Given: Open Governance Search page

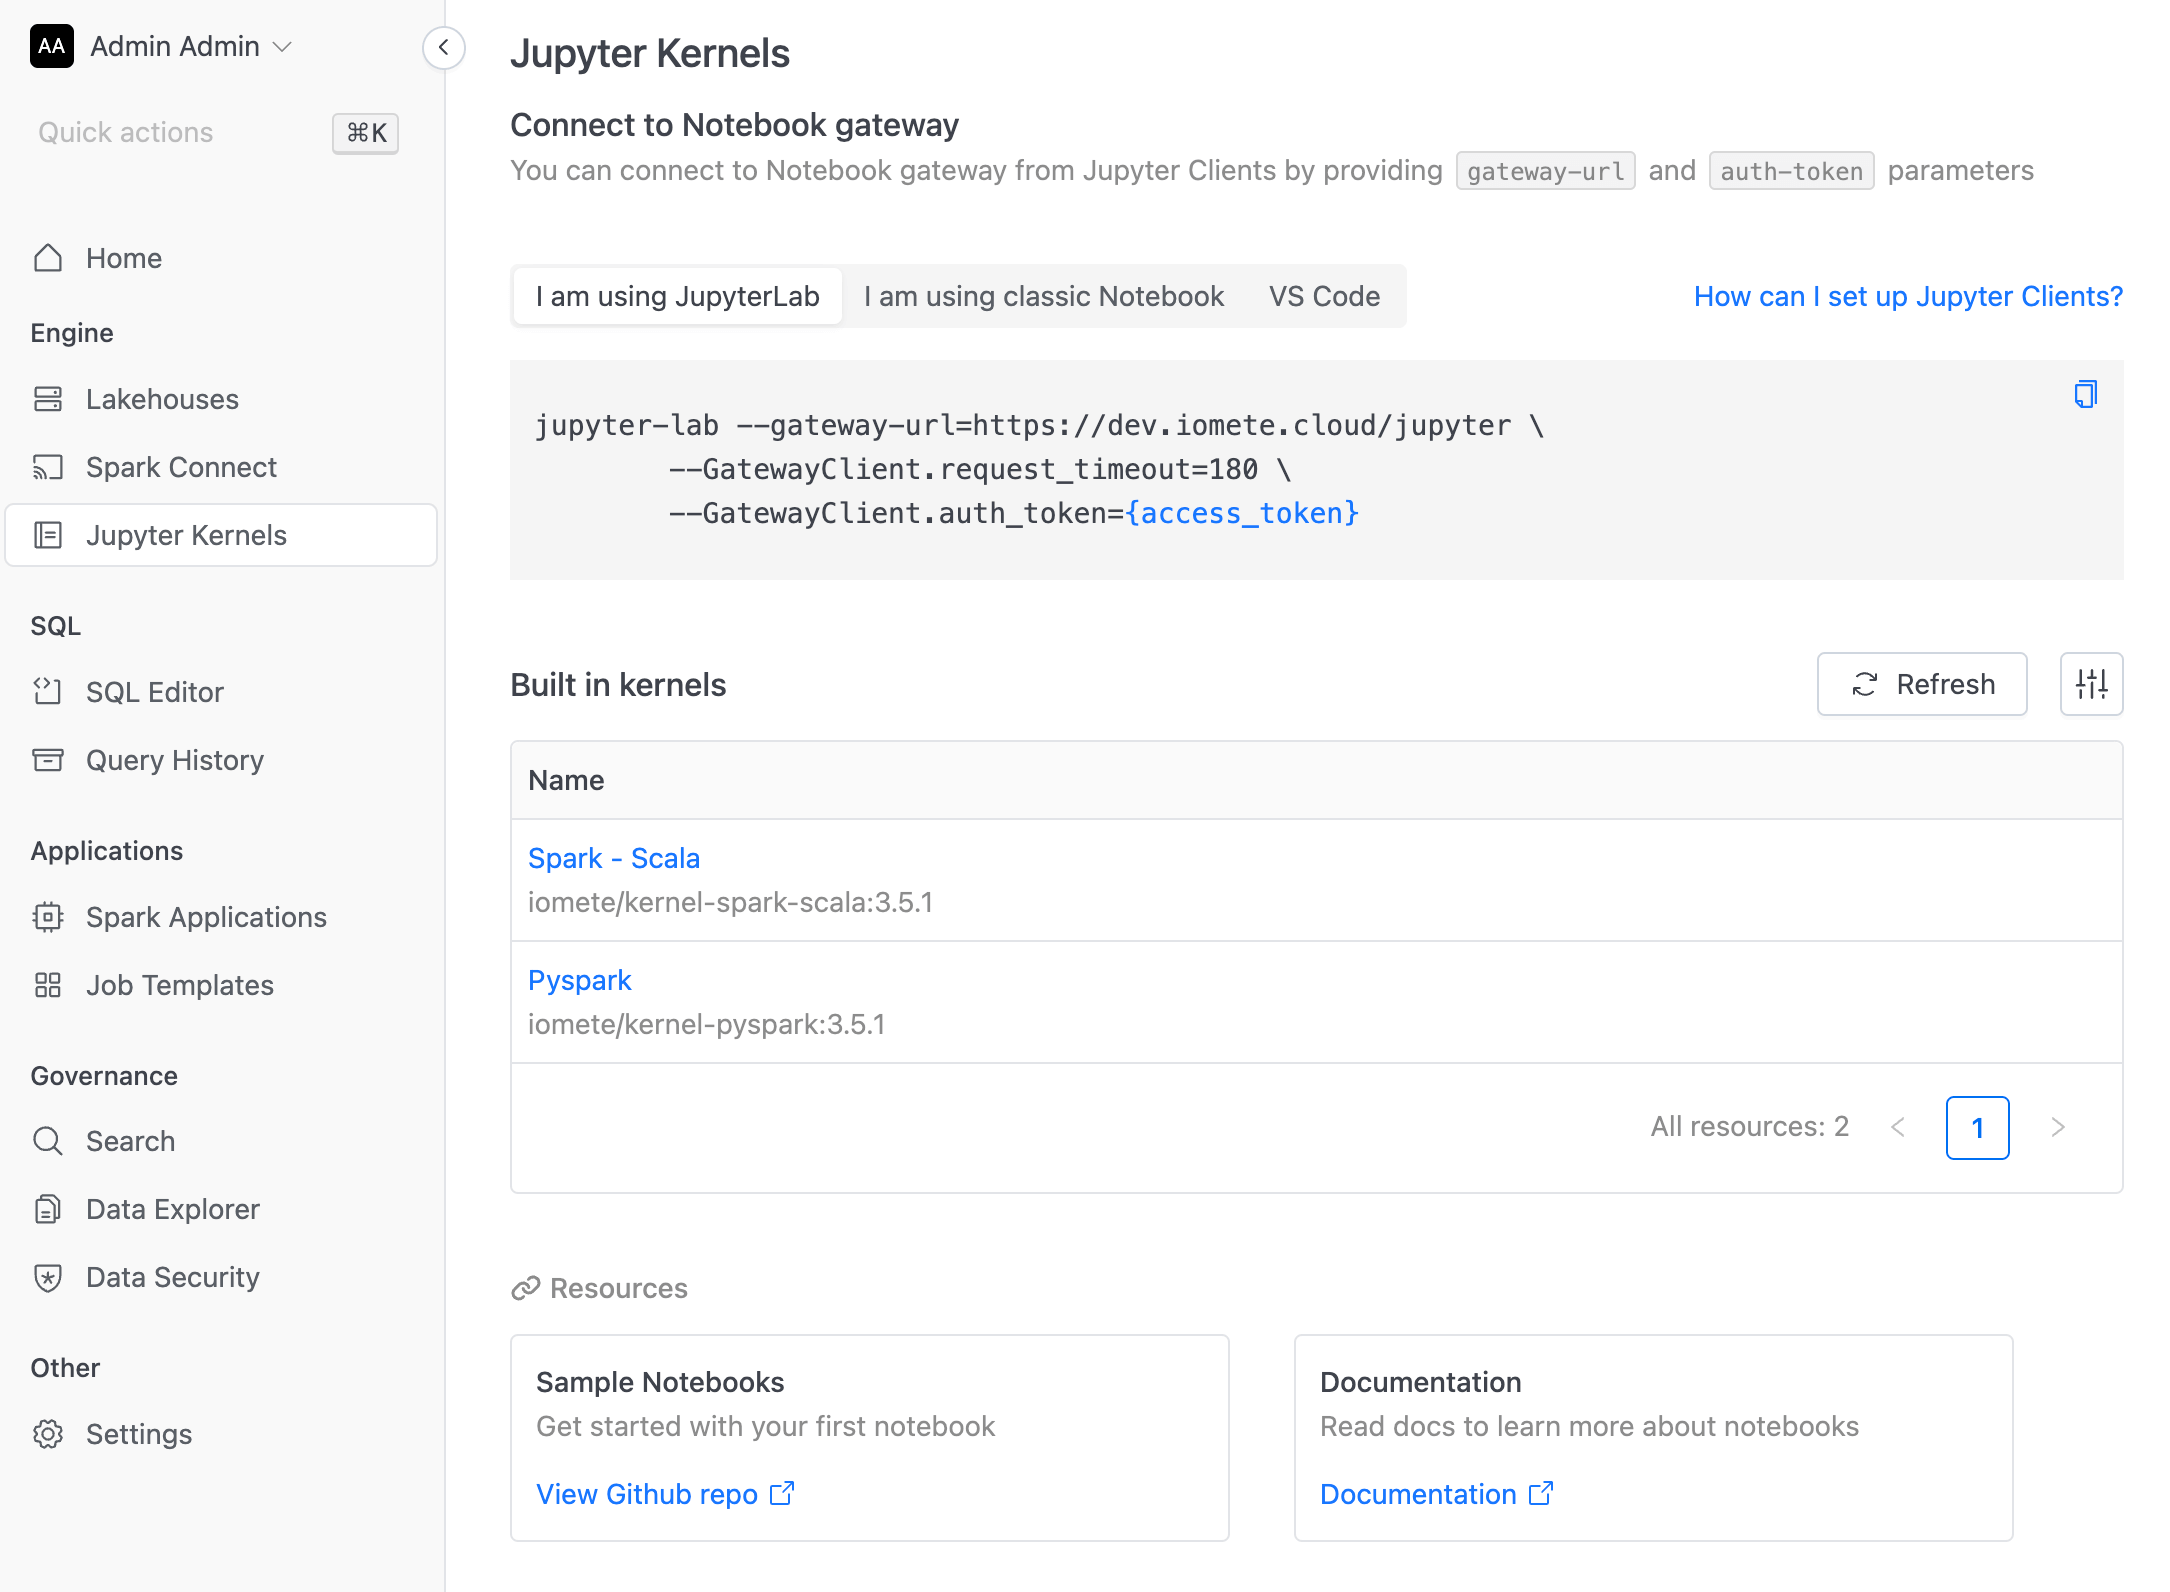Looking at the screenshot, I should 130,1141.
